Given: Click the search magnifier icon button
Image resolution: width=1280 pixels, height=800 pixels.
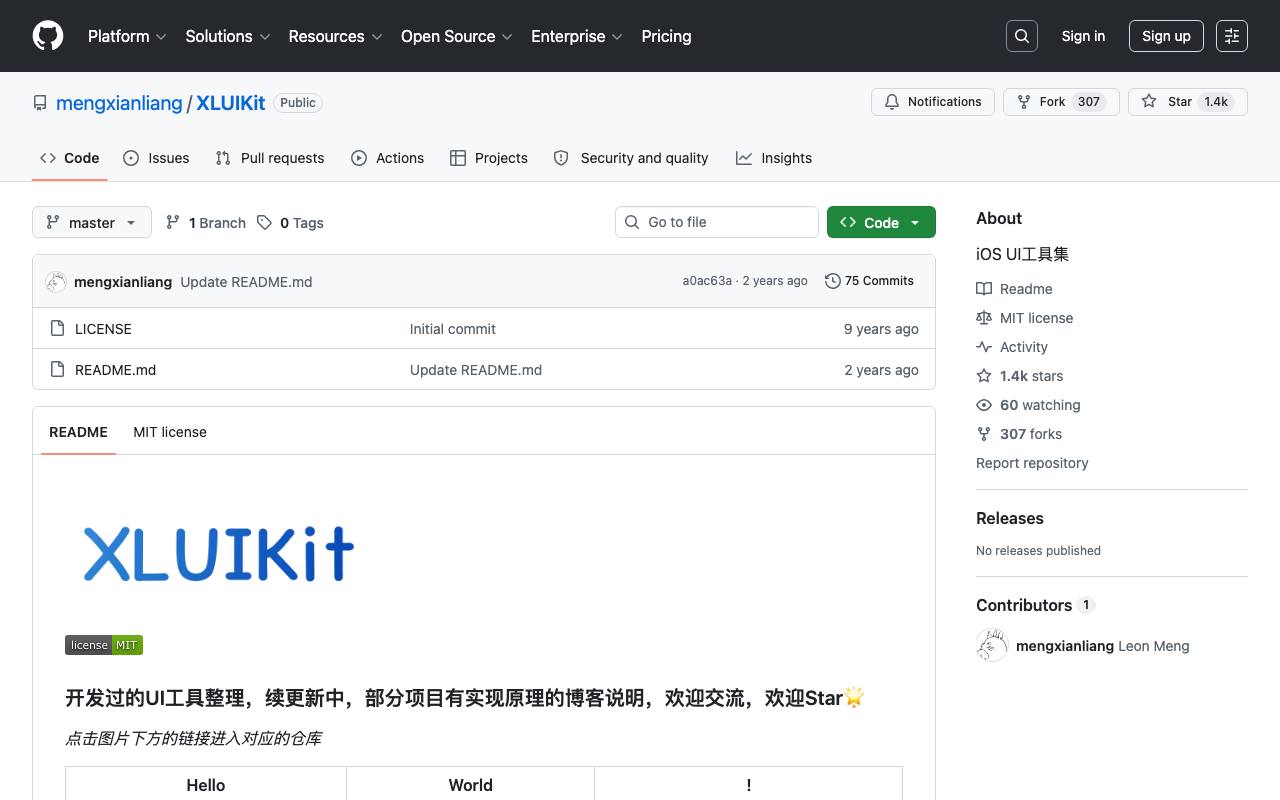Looking at the screenshot, I should [1022, 36].
